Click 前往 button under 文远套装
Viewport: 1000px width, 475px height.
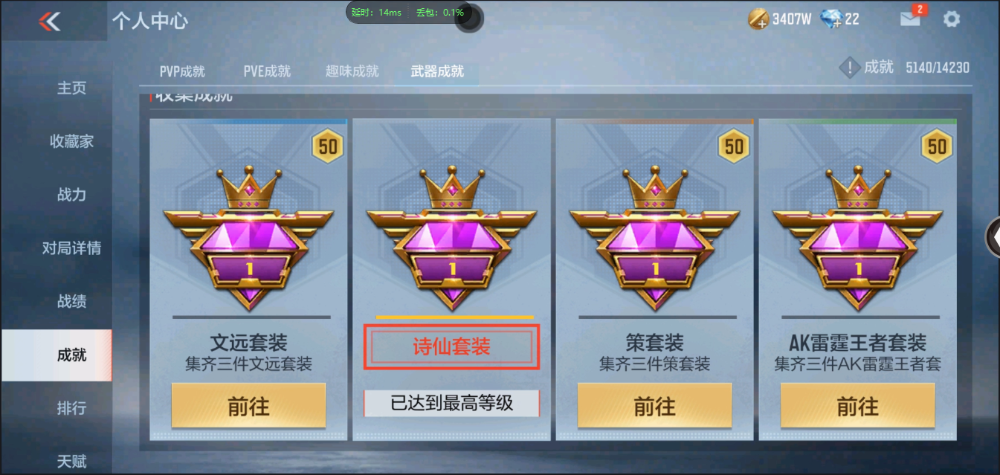tap(249, 406)
